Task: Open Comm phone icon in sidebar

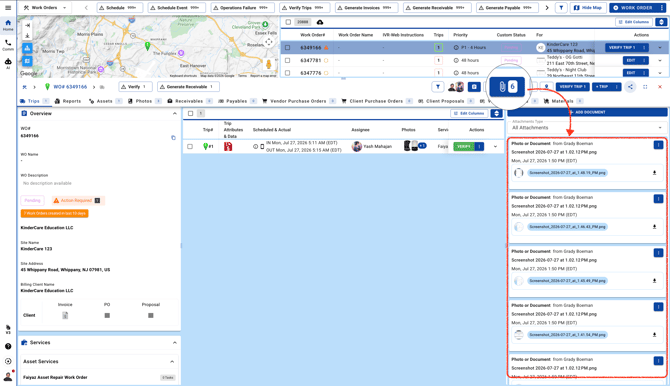Action: pos(8,45)
